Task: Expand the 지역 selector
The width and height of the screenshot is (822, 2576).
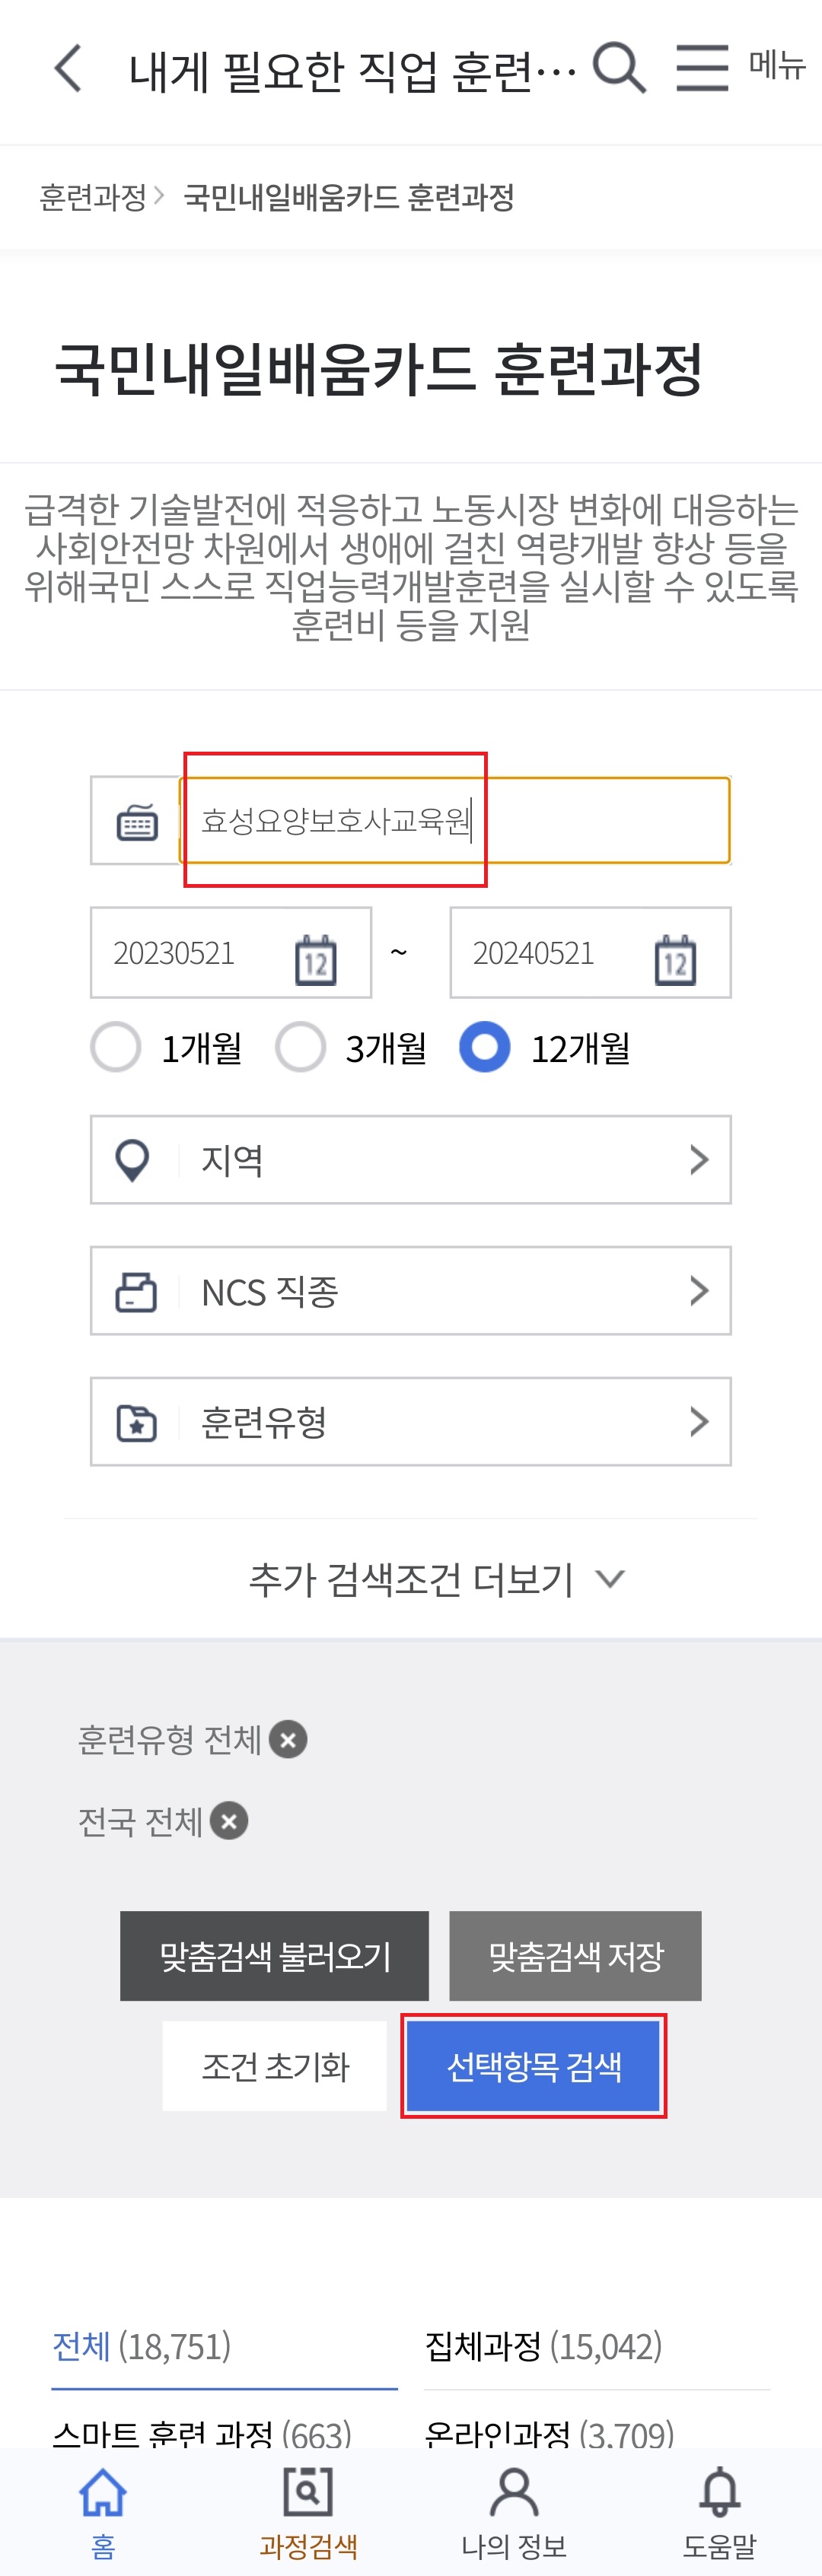Action: click(x=411, y=1160)
